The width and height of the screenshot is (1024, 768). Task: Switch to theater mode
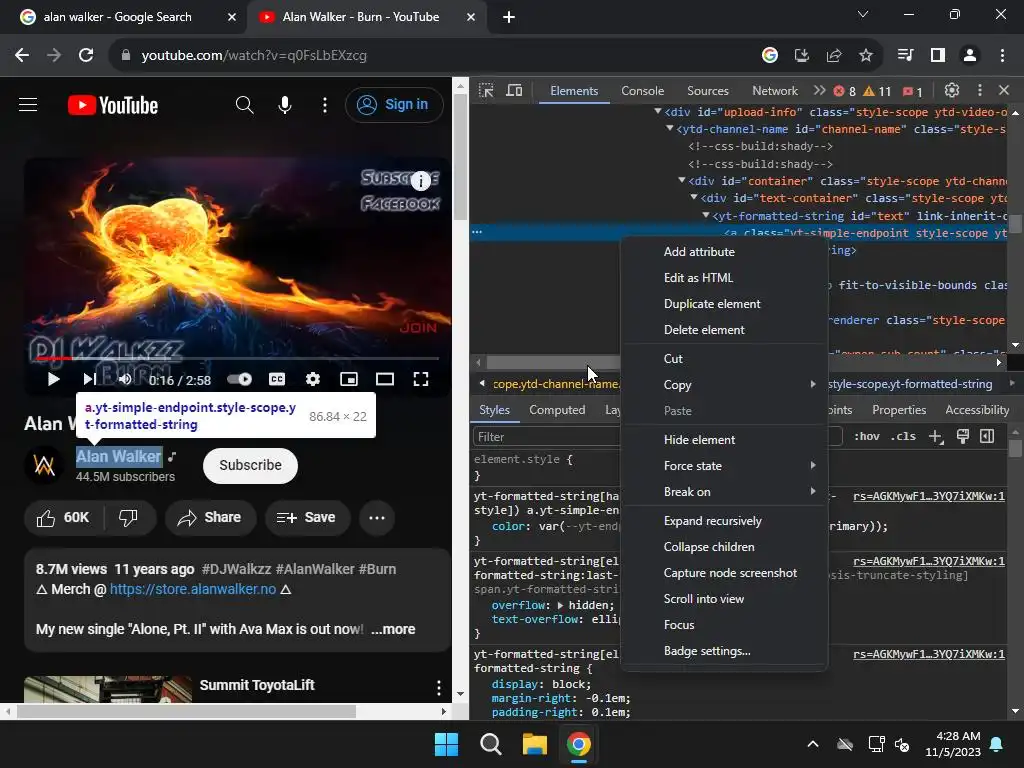(x=385, y=379)
